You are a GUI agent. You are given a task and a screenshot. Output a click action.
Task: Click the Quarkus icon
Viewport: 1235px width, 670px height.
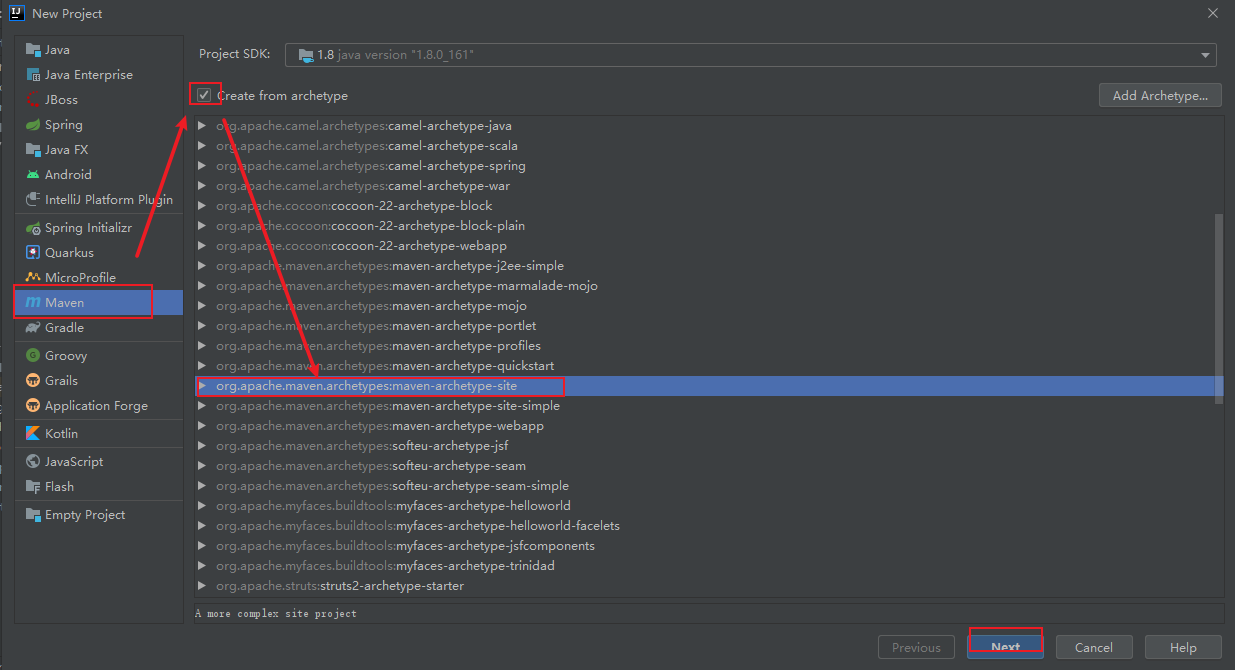click(x=33, y=253)
